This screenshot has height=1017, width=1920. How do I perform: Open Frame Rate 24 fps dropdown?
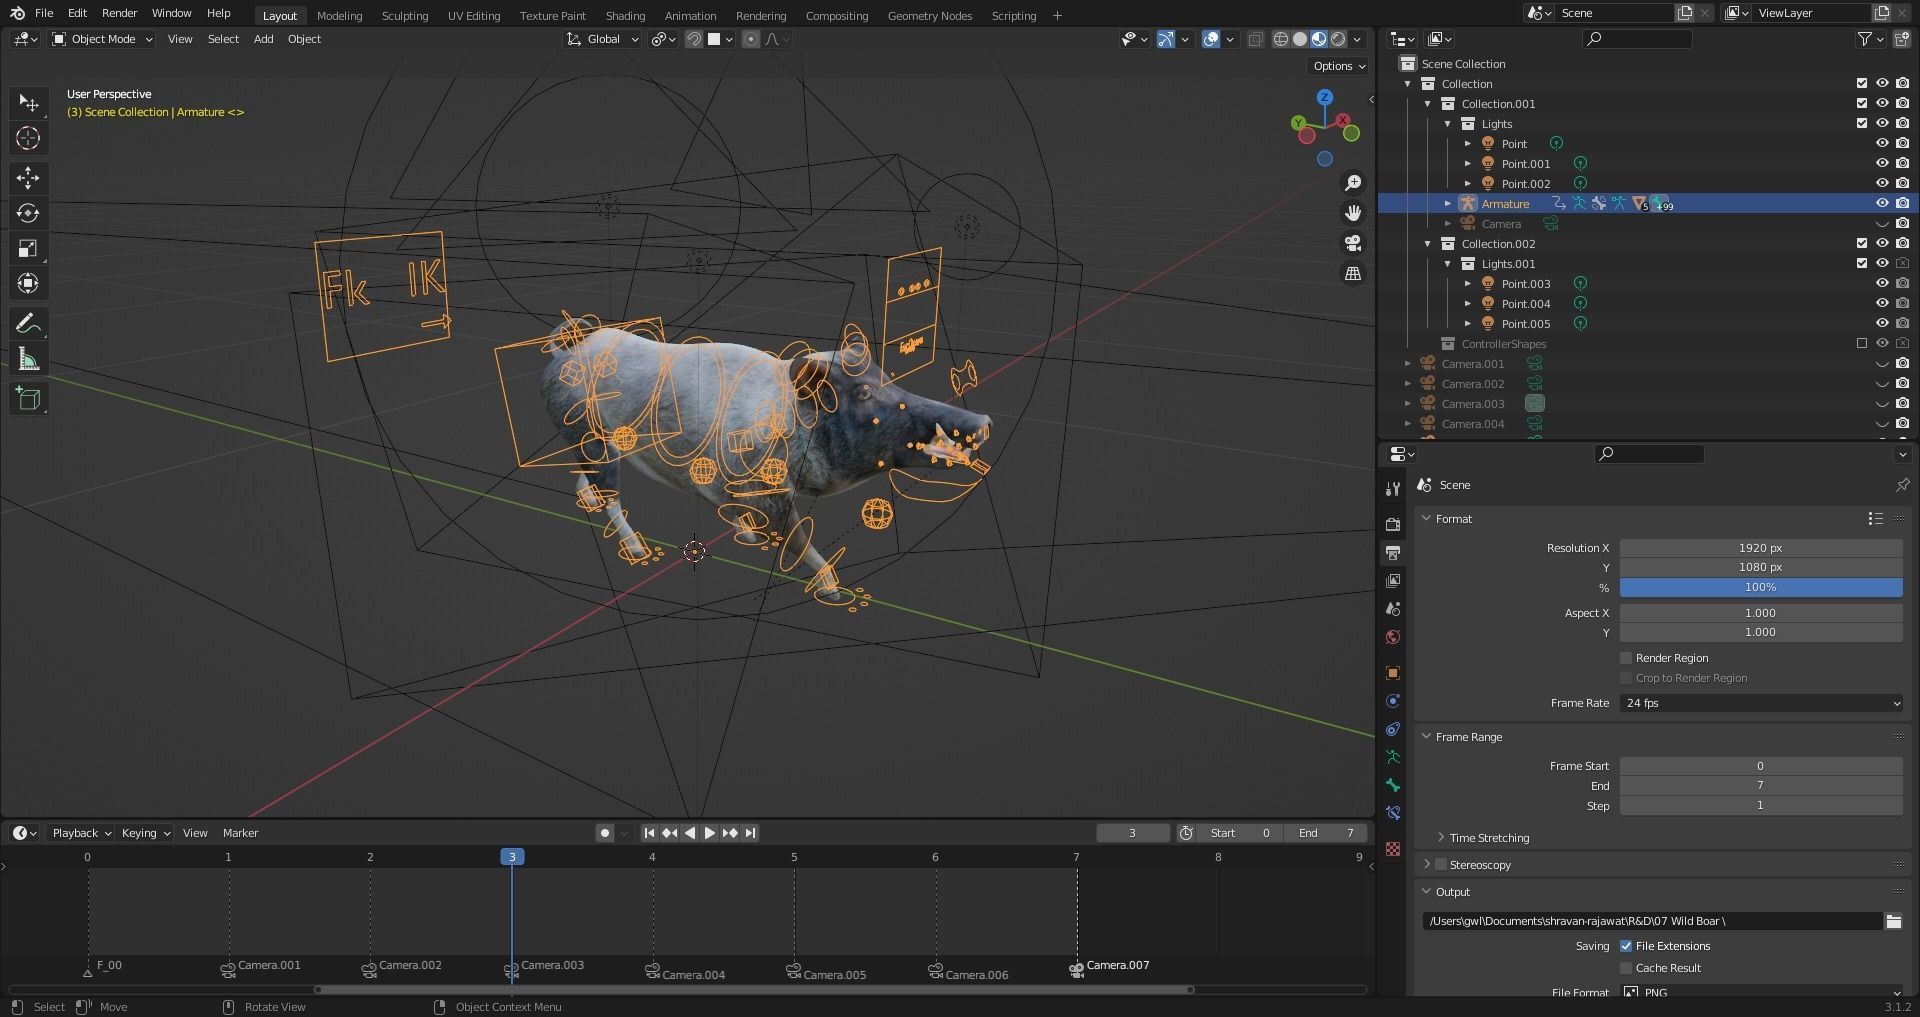click(x=1761, y=703)
